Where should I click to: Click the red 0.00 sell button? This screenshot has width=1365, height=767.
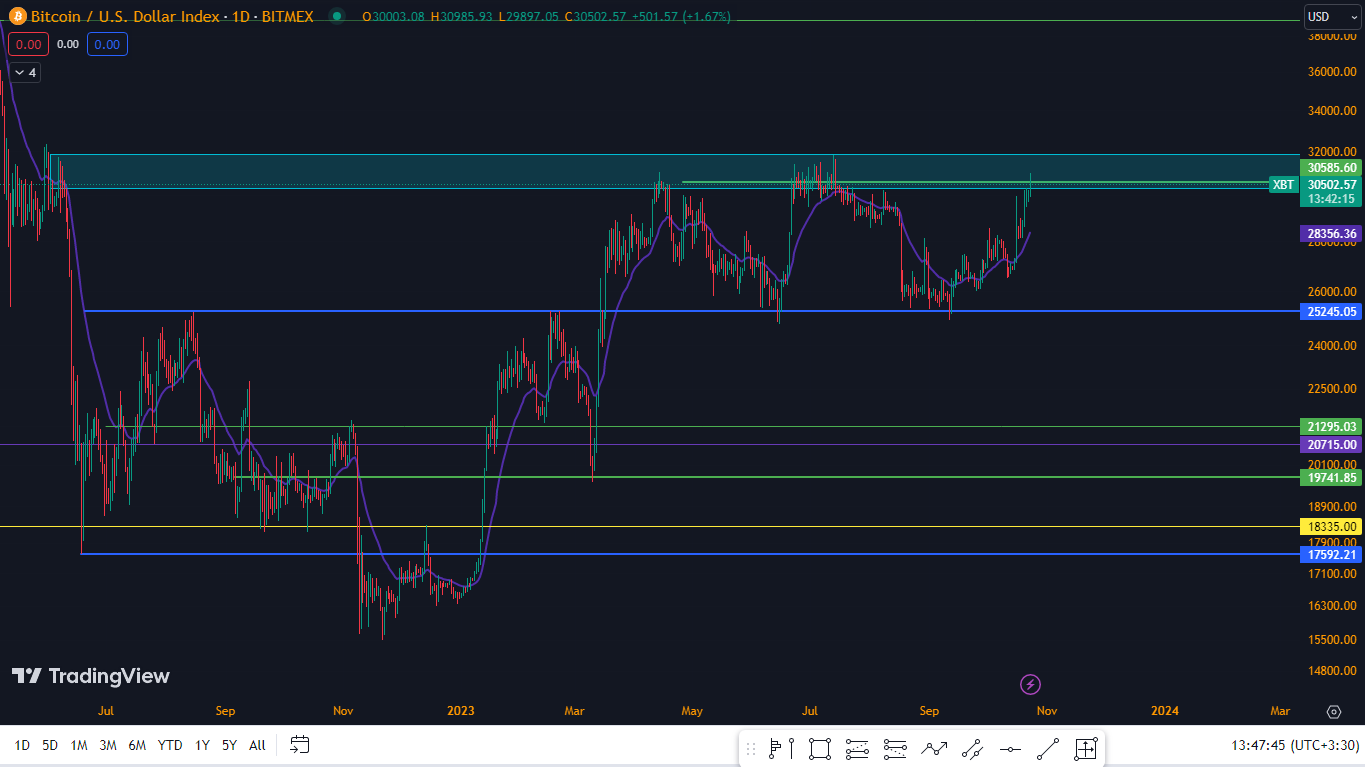(29, 44)
